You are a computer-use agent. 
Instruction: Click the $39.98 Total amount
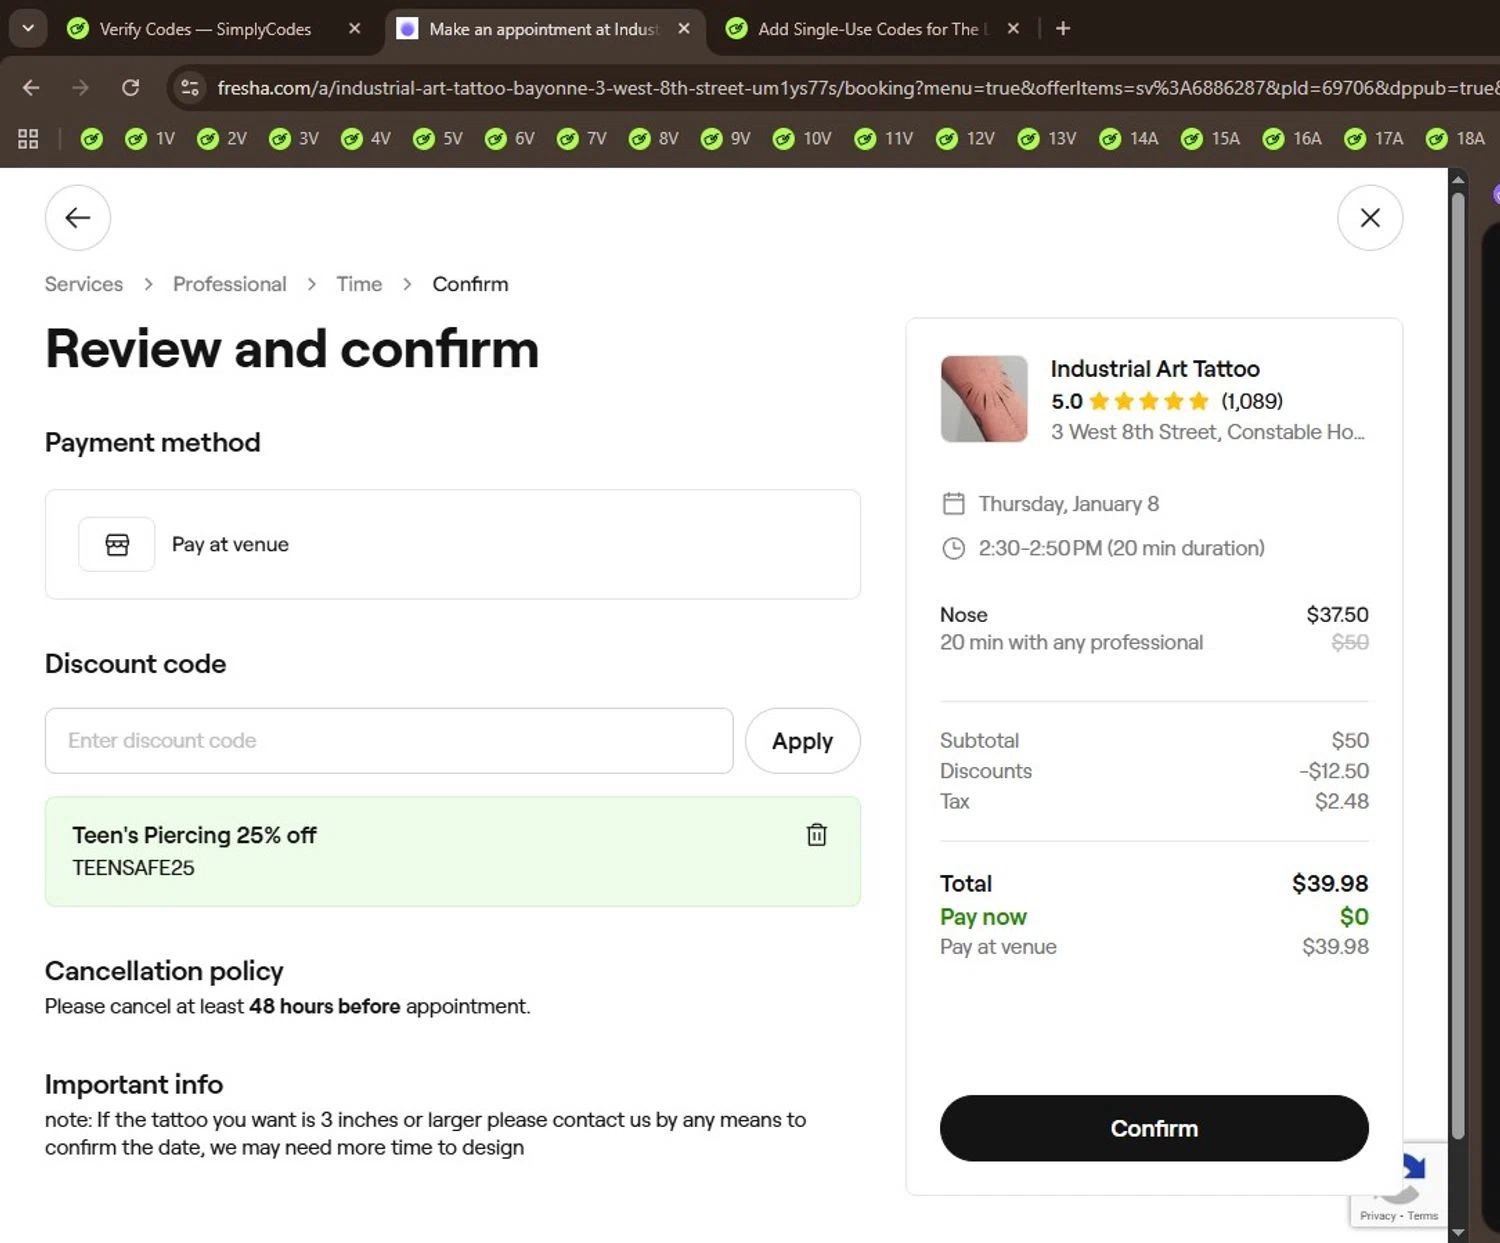(x=1330, y=884)
